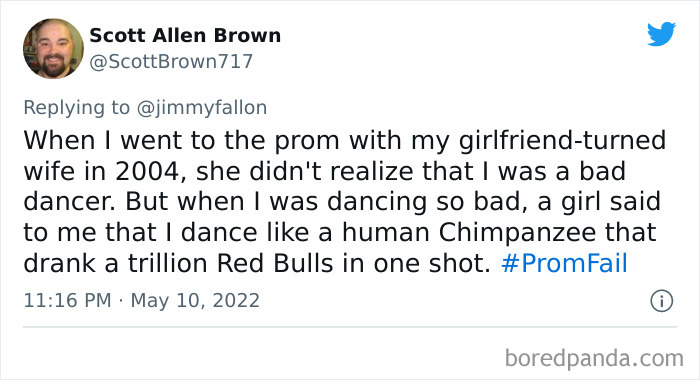Click the tweet's first line about the prom
Screen dimensions: 700x380
click(x=345, y=140)
